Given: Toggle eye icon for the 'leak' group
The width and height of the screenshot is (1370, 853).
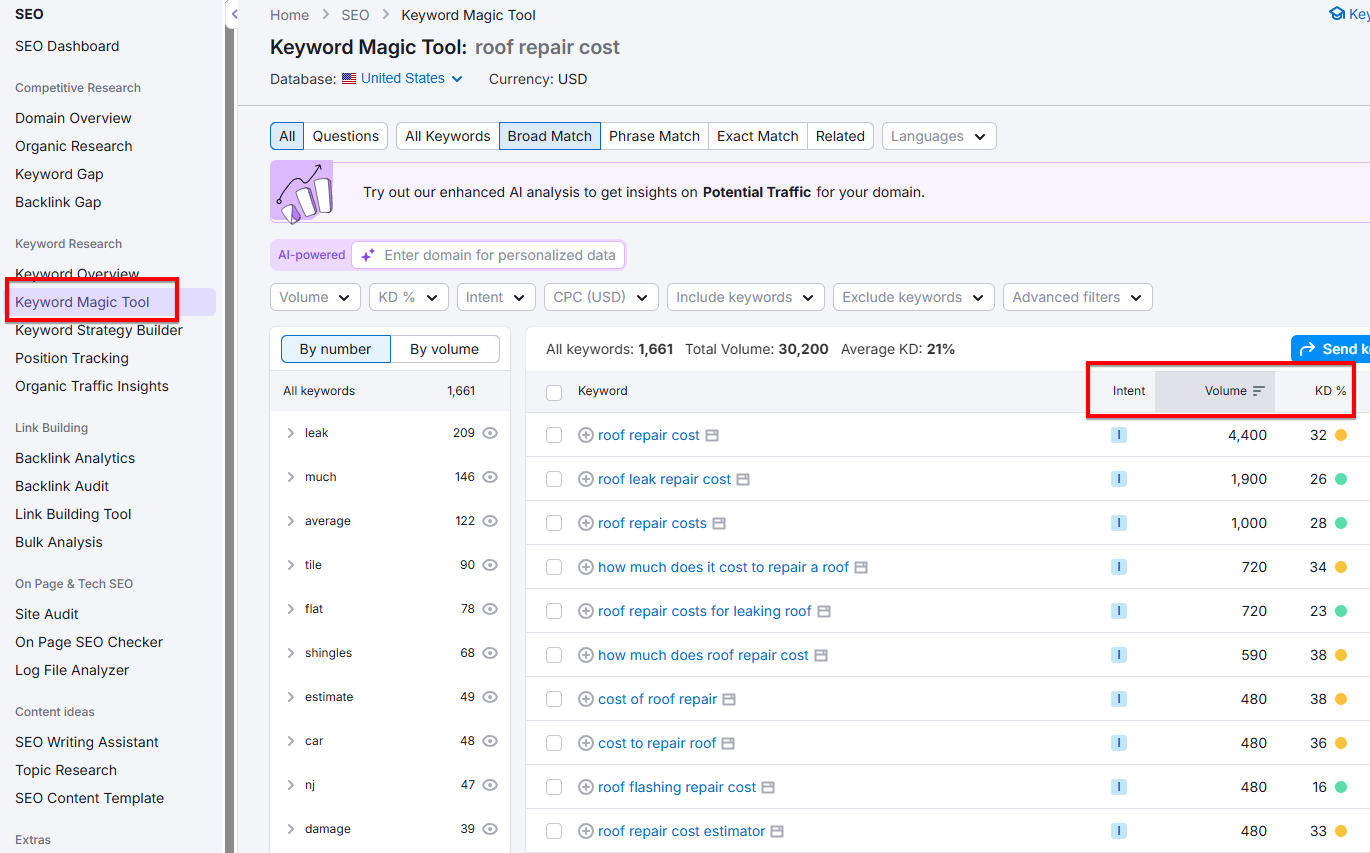Looking at the screenshot, I should click(x=490, y=433).
